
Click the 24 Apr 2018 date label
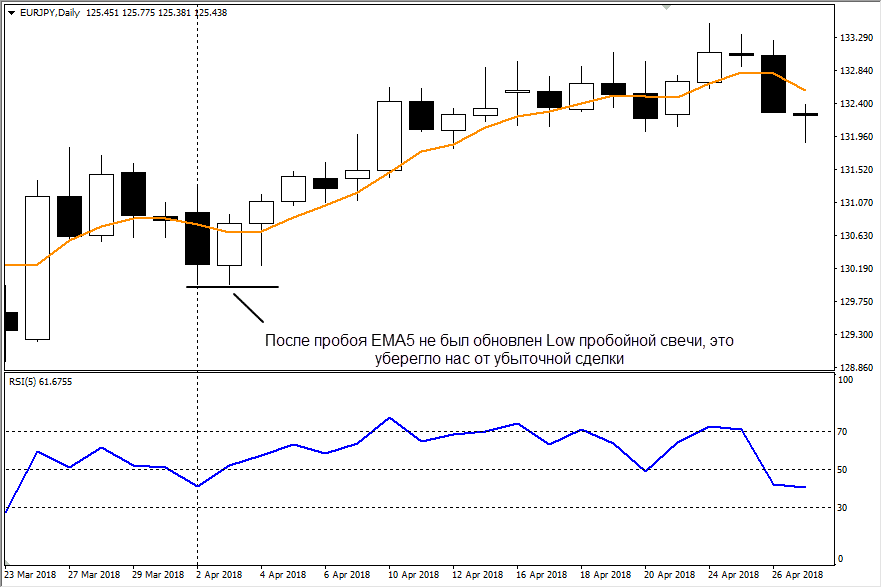point(733,575)
